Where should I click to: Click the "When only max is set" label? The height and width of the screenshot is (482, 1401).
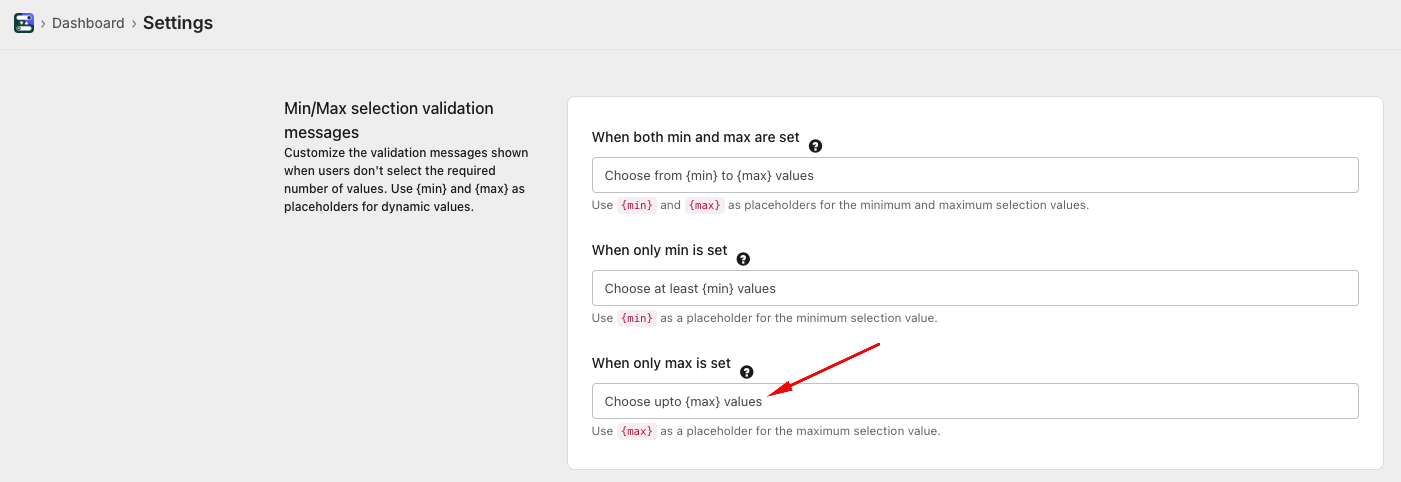pos(661,363)
